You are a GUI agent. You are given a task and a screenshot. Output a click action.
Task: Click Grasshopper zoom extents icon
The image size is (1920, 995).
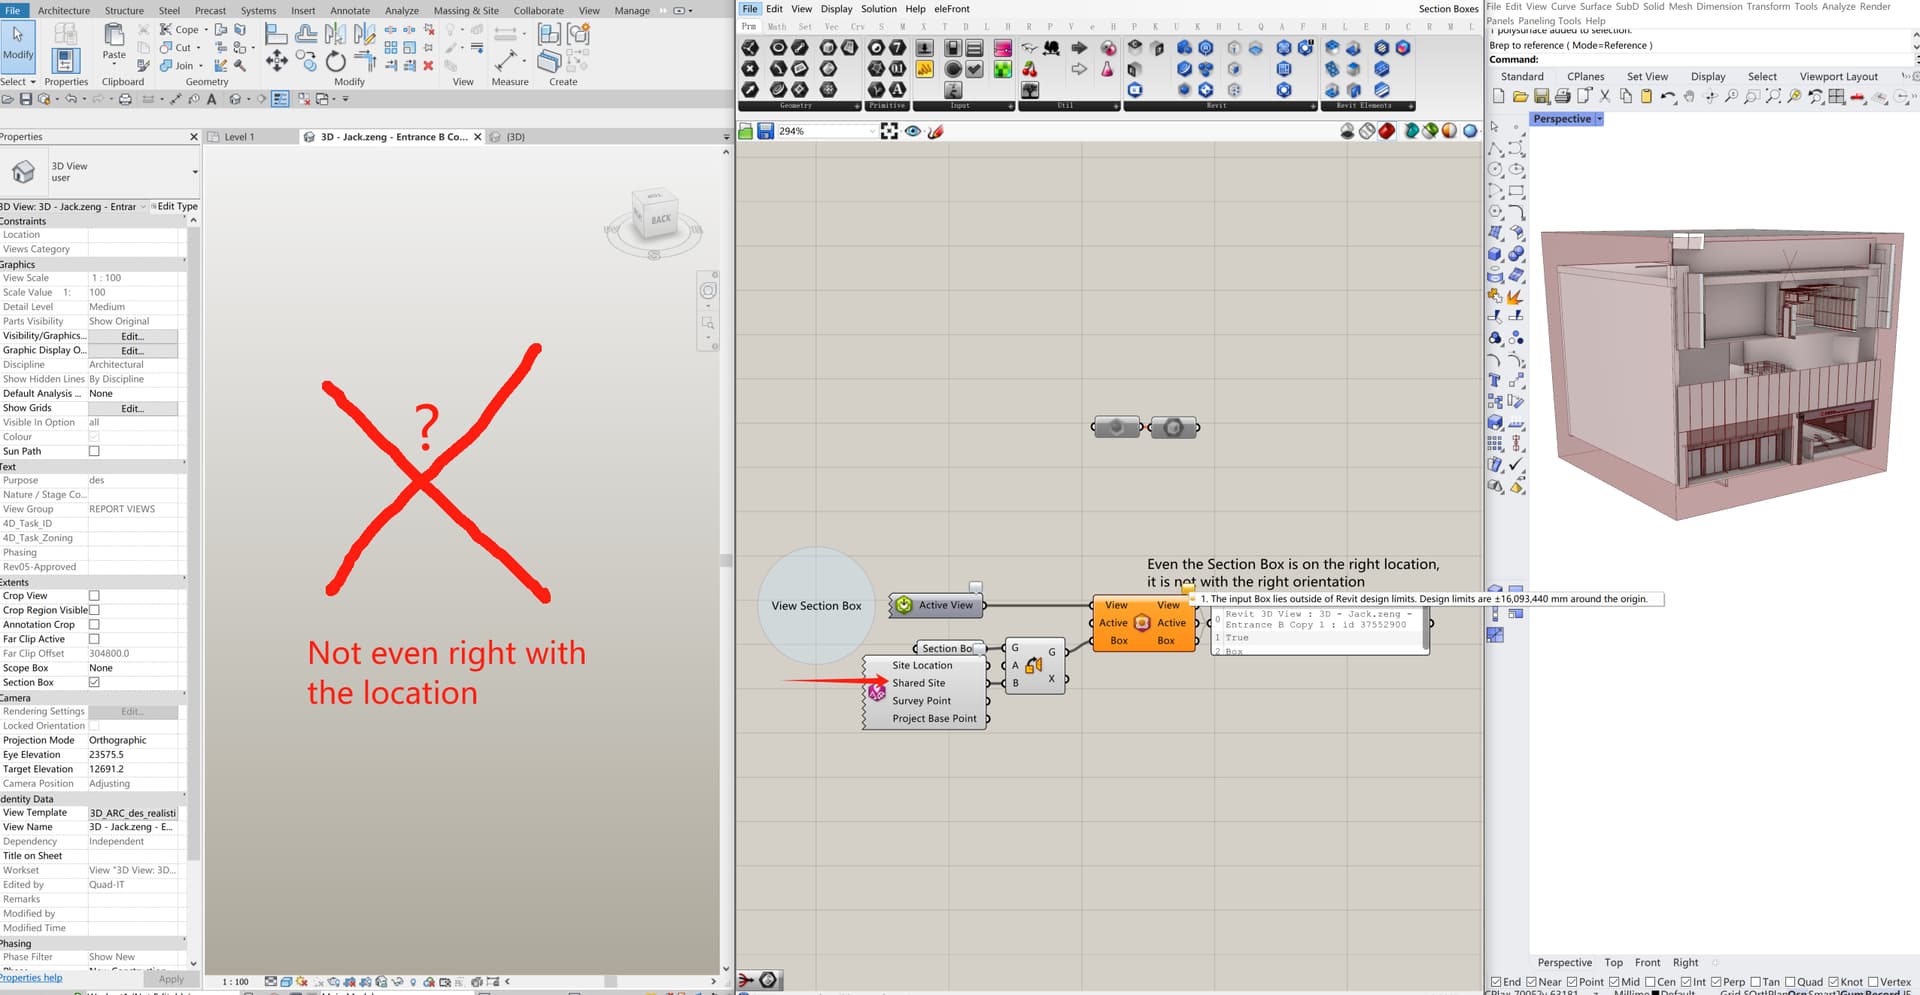coord(889,131)
